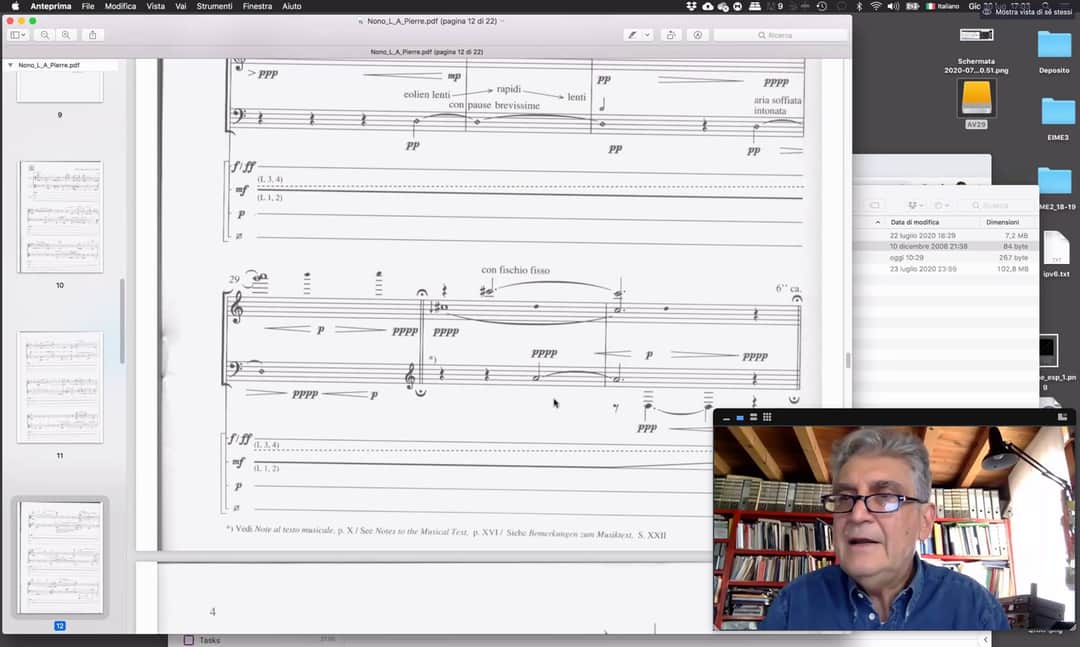Click the document vertical scrollbar handle

pos(848,360)
